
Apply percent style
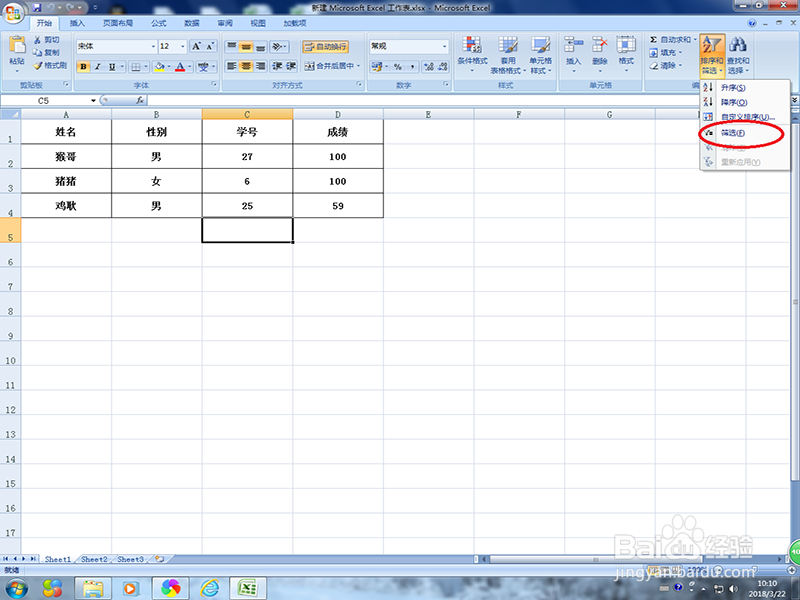(x=398, y=66)
